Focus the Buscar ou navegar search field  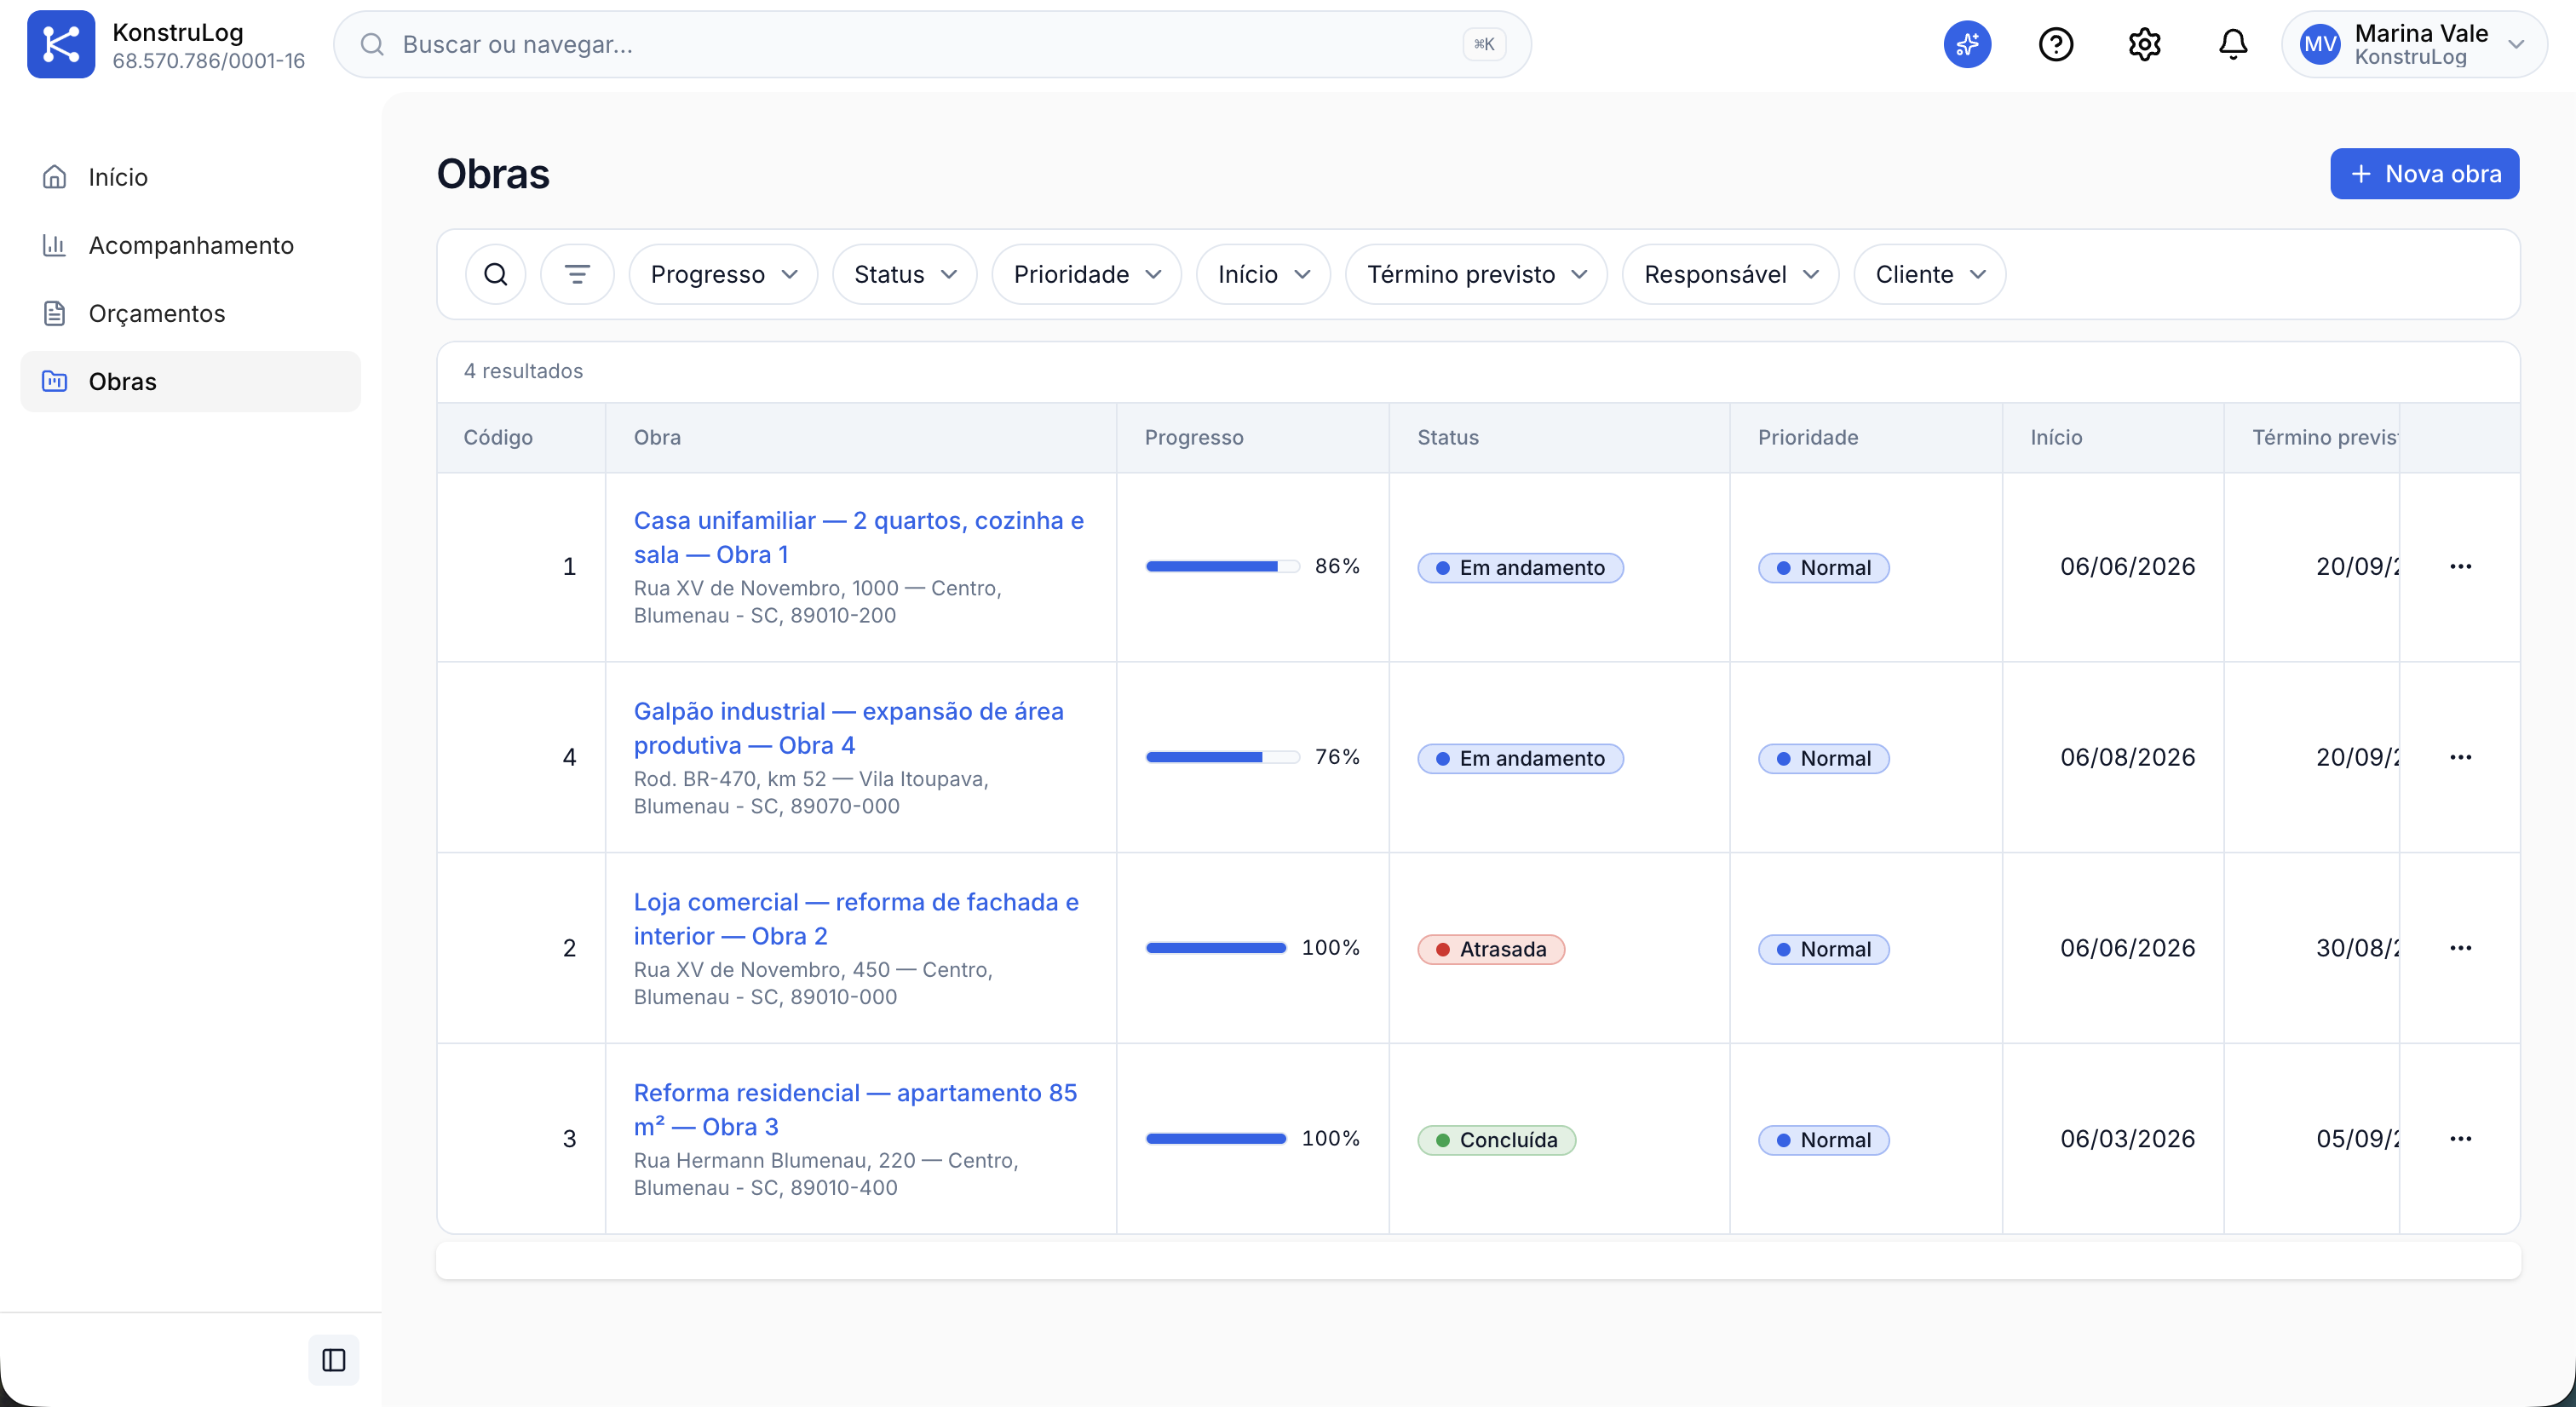(932, 44)
